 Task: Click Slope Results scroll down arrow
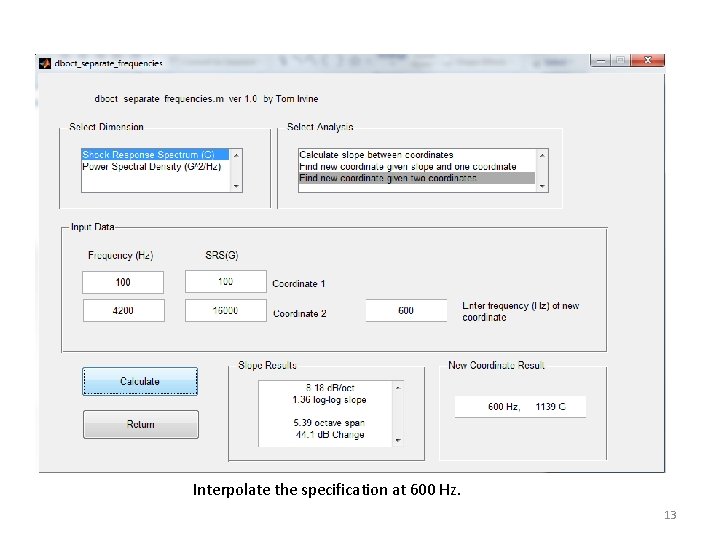coord(398,440)
